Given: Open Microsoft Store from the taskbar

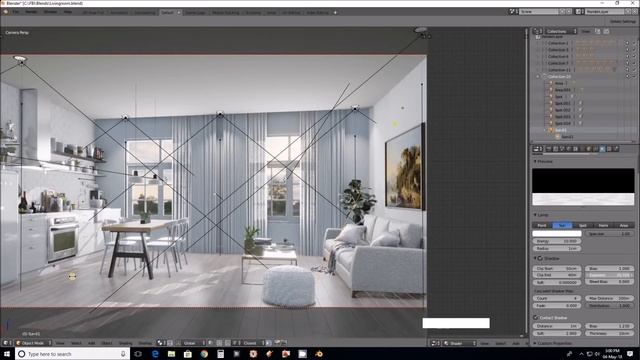Looking at the screenshot, I should (x=188, y=354).
